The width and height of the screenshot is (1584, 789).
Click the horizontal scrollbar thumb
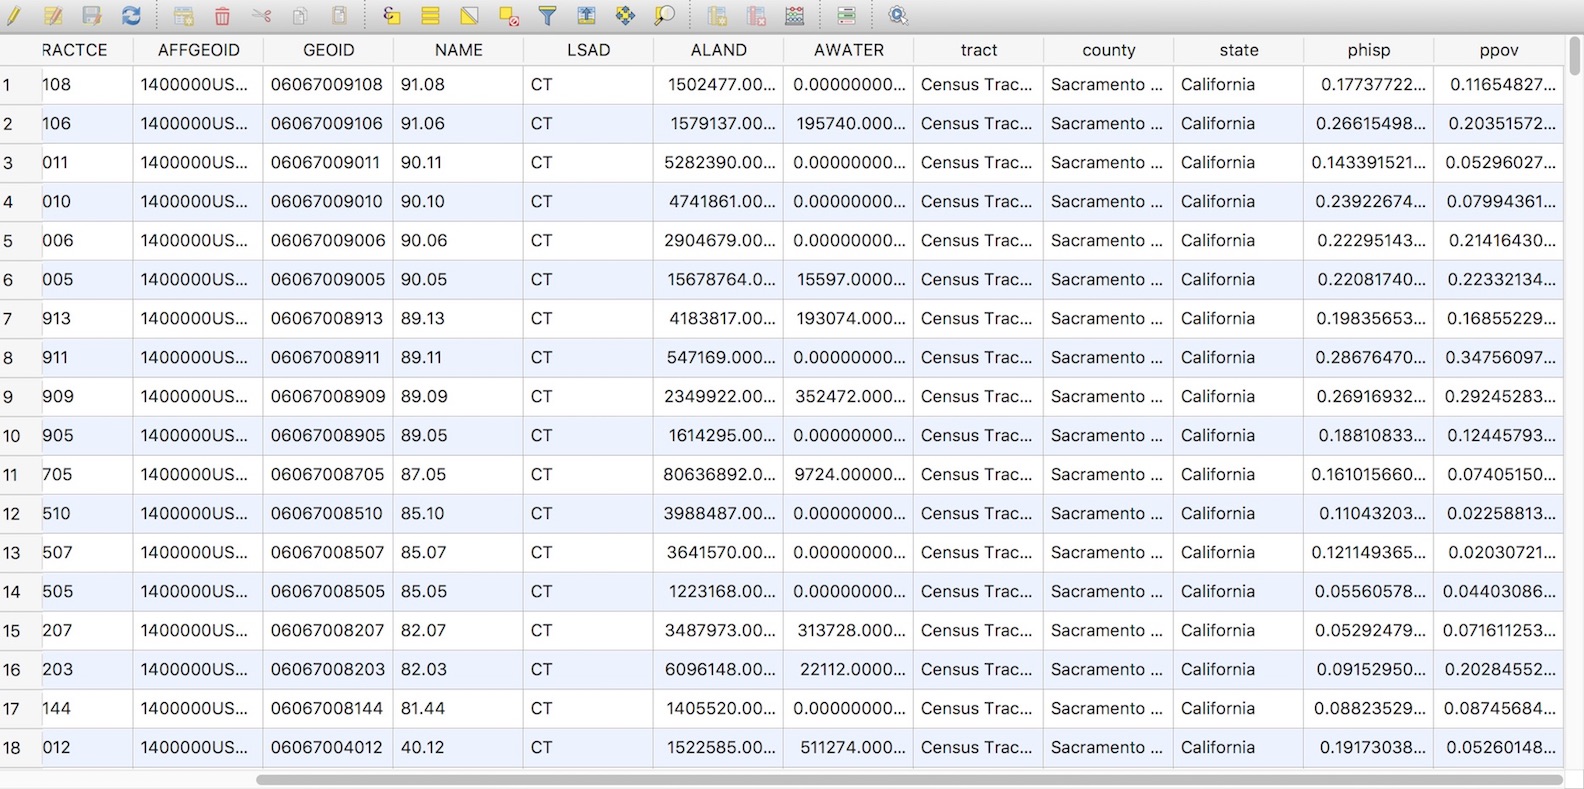point(909,779)
